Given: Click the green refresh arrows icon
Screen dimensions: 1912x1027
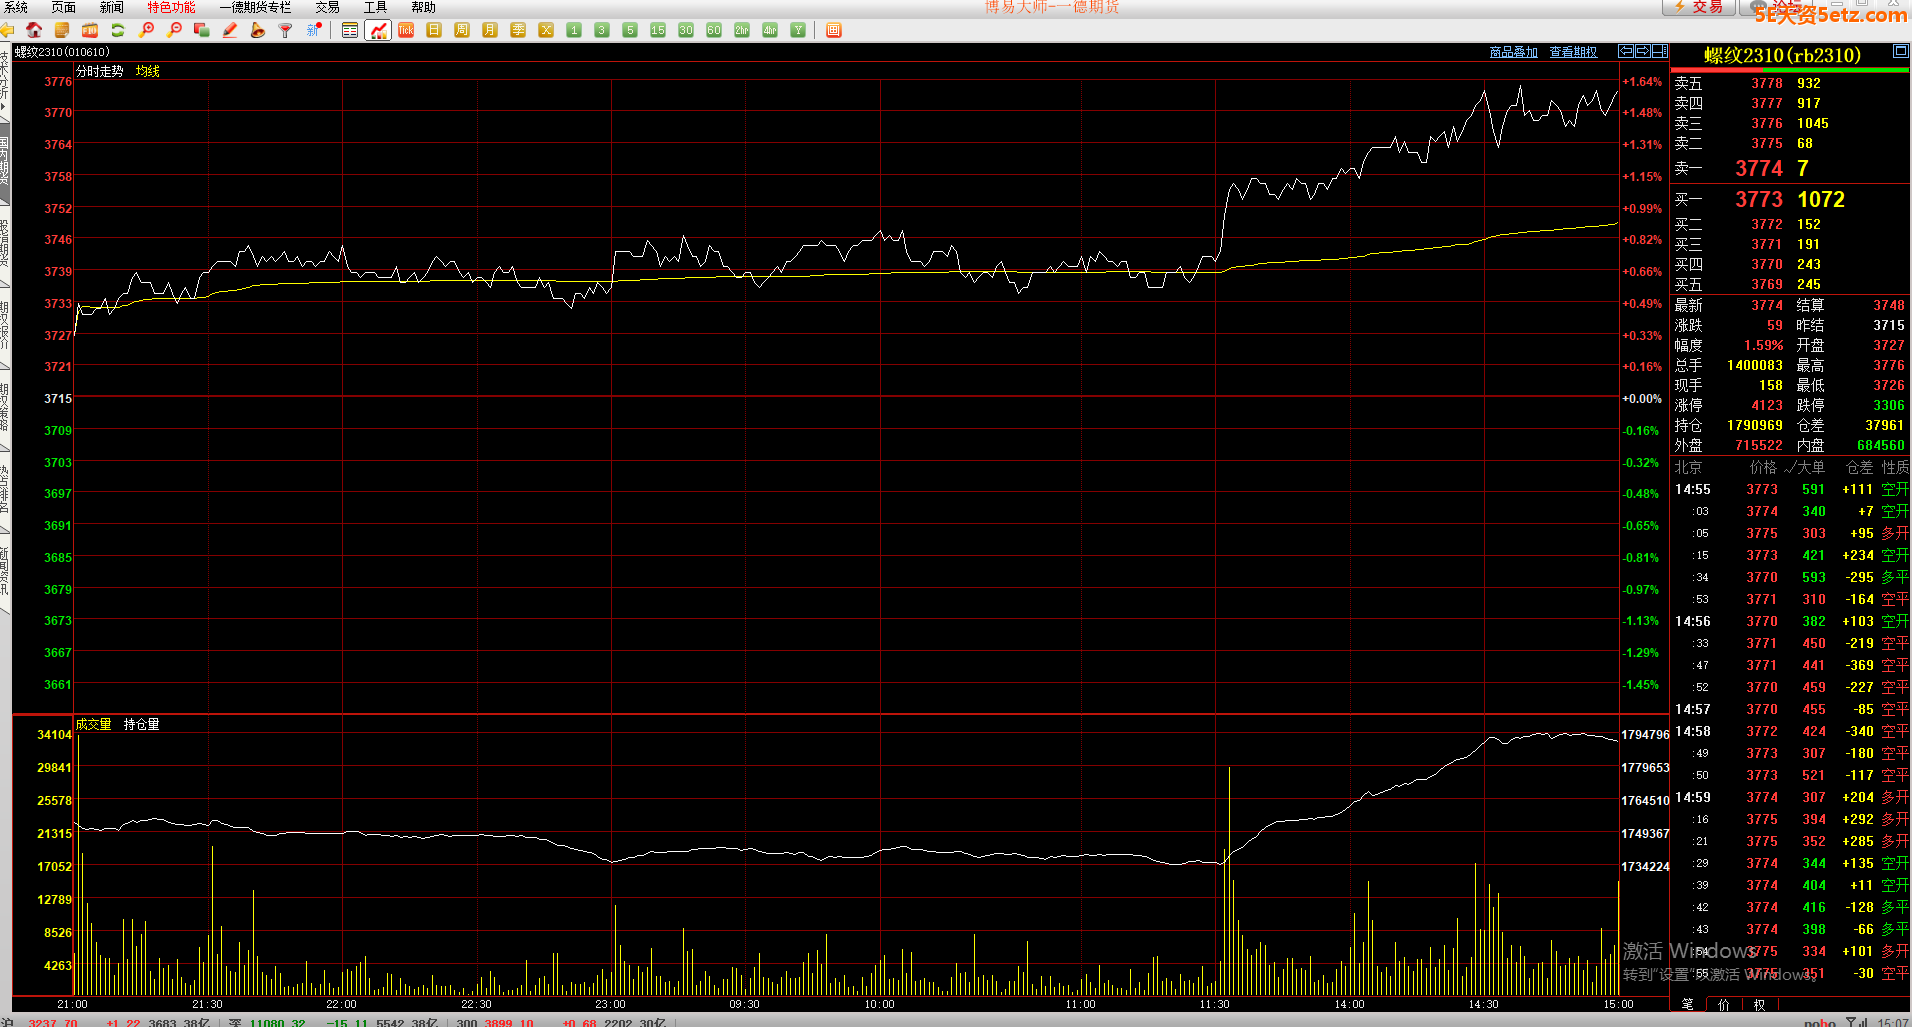Looking at the screenshot, I should [118, 30].
